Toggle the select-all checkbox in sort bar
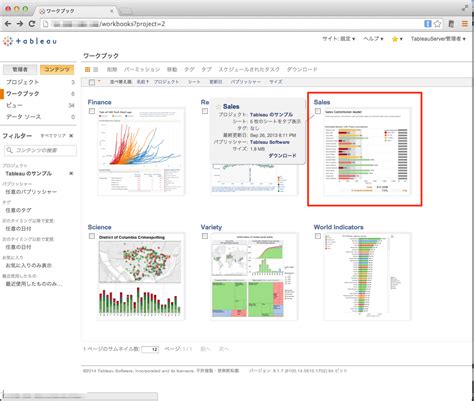This screenshot has width=474, height=401. click(x=92, y=82)
